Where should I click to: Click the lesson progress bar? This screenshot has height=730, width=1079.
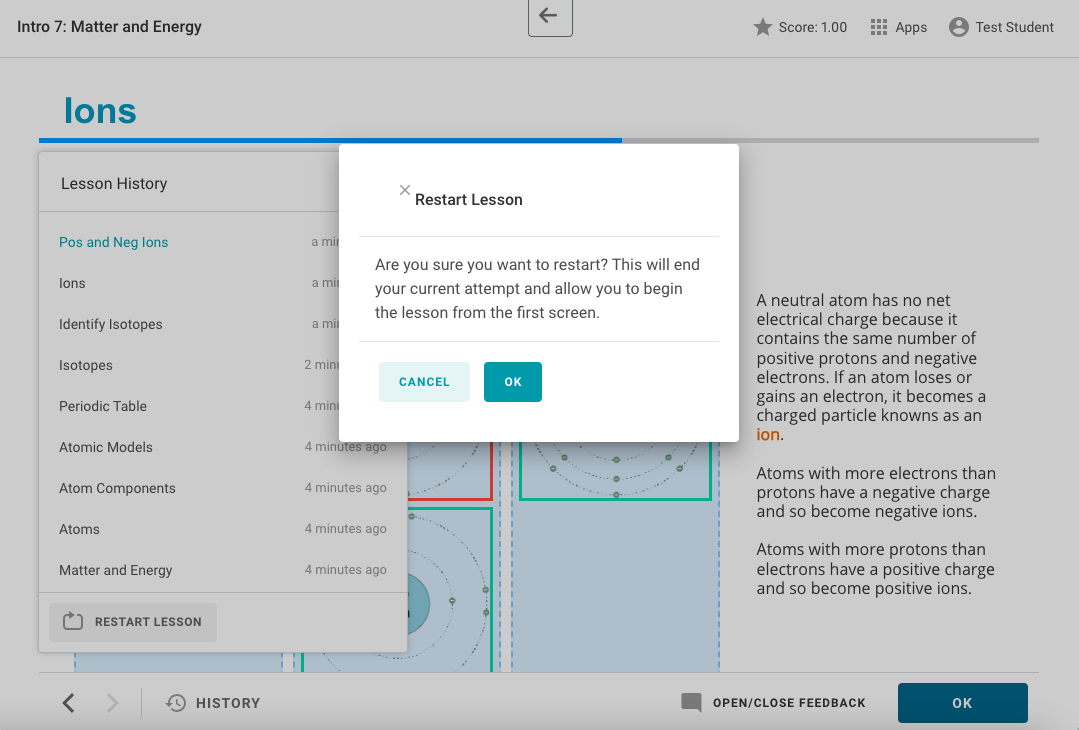538,141
